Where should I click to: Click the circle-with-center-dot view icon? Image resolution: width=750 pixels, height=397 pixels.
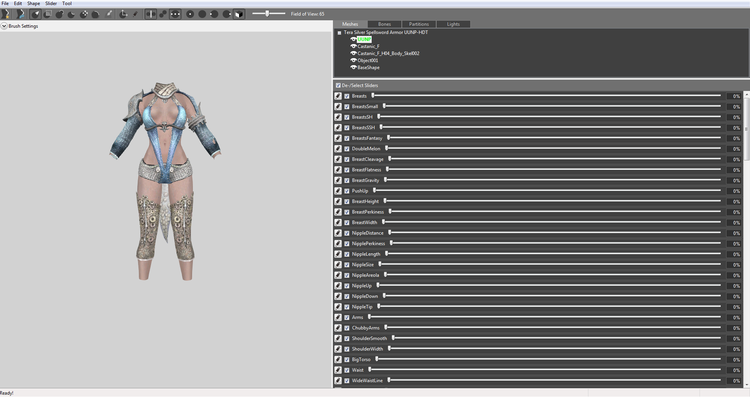tap(190, 14)
